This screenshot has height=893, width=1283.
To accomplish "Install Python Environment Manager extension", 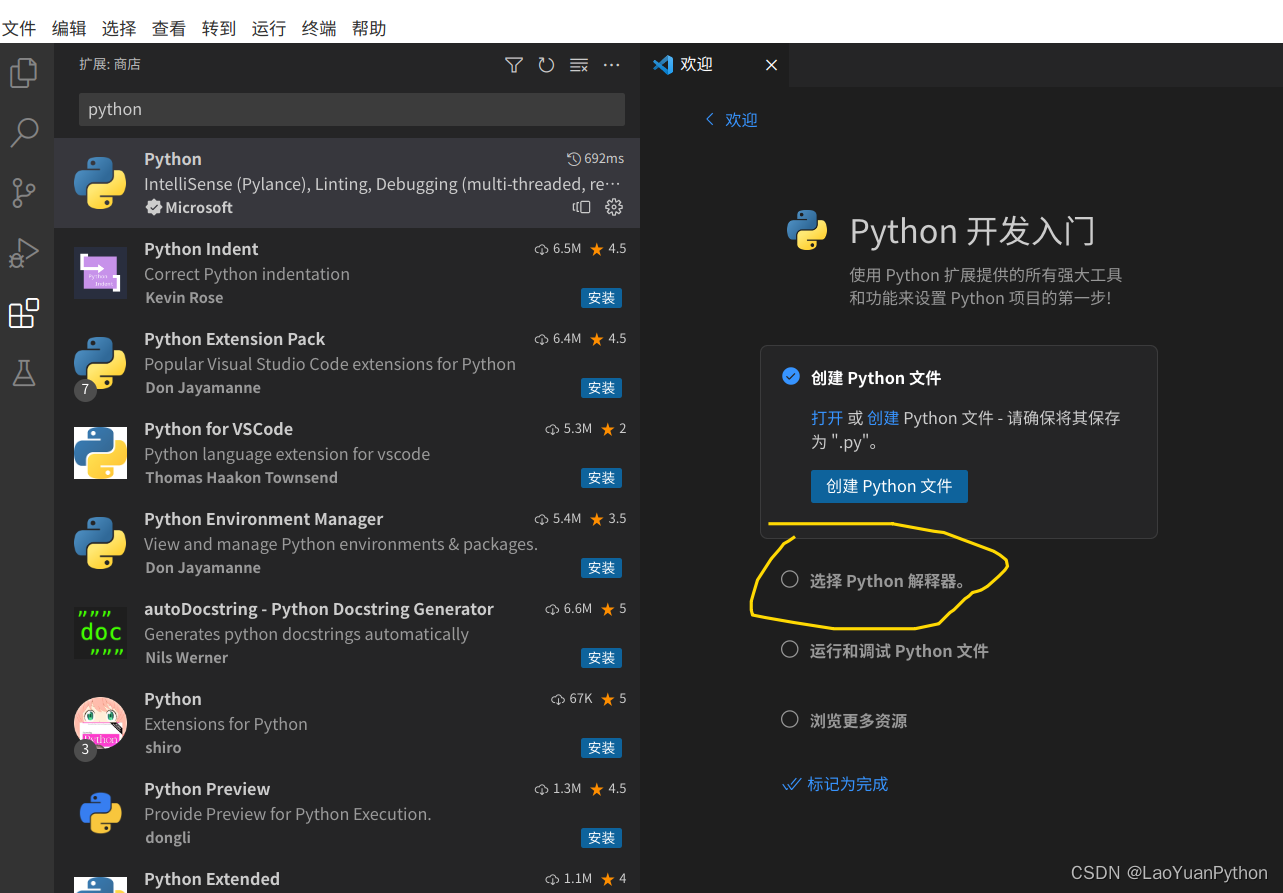I will [x=602, y=568].
